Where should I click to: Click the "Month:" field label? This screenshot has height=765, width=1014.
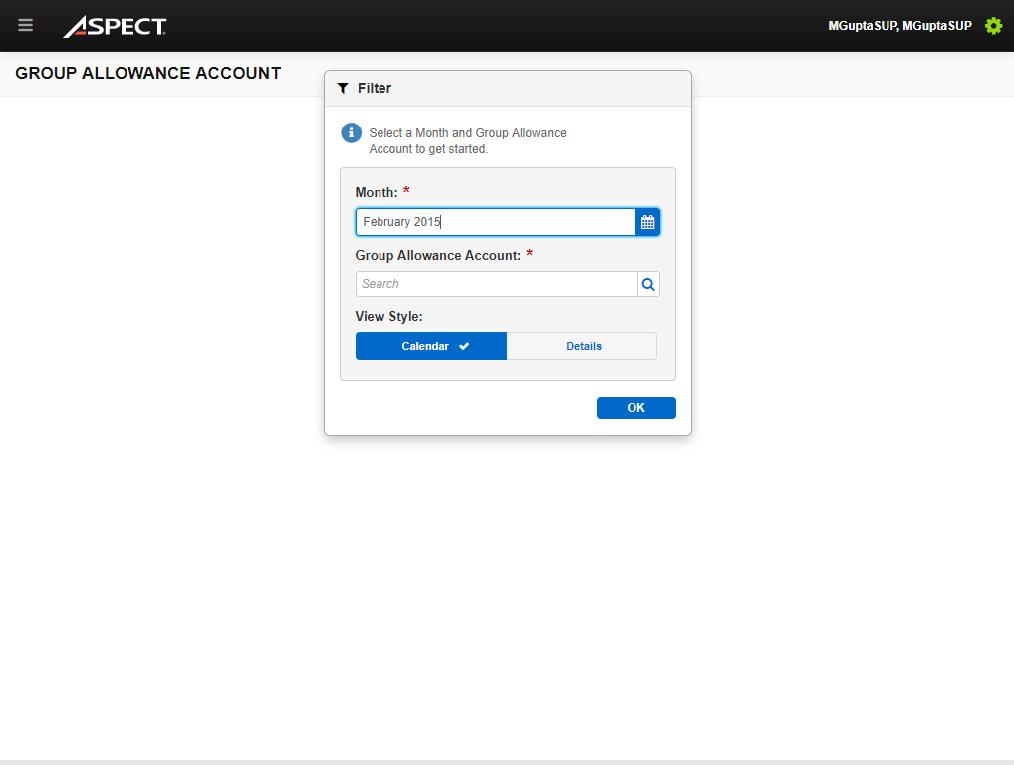point(376,192)
